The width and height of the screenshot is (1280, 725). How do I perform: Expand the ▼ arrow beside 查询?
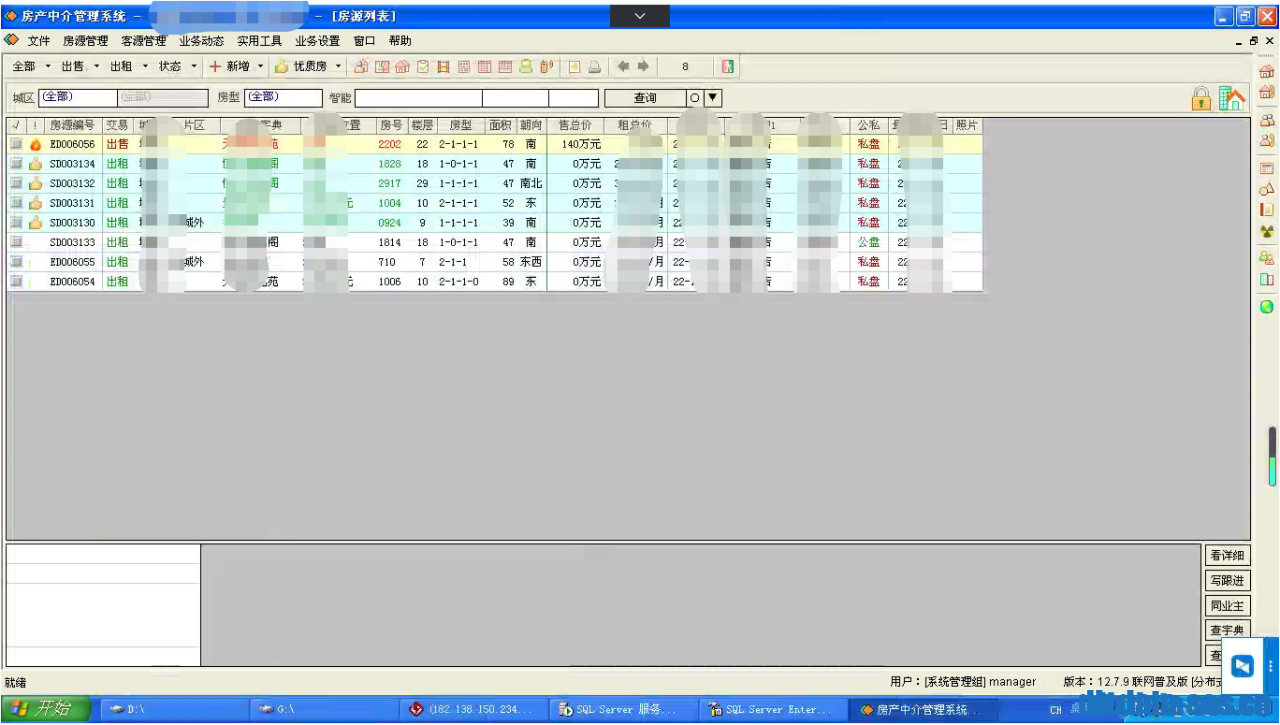[x=713, y=98]
